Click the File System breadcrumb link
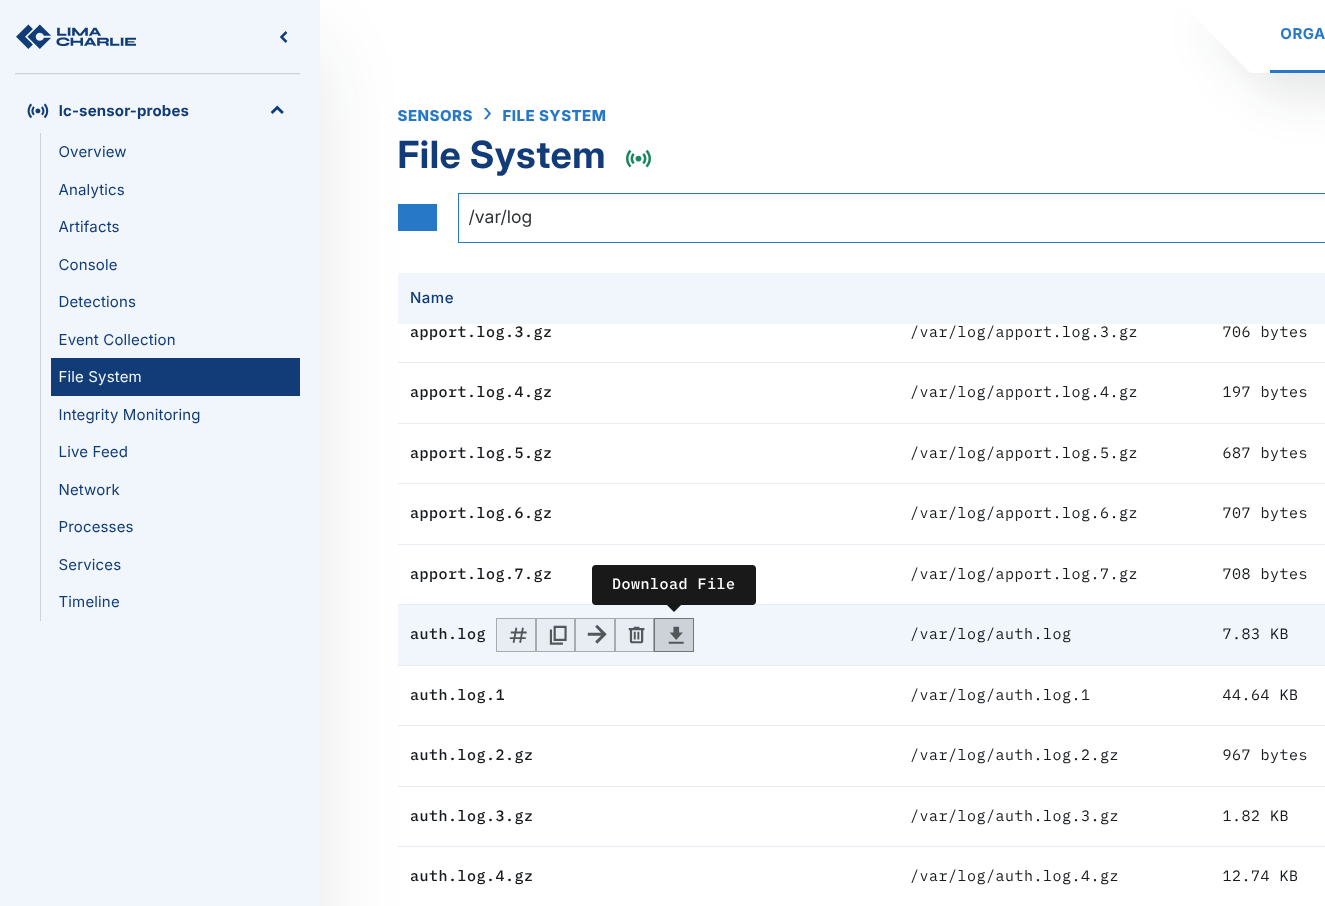The height and width of the screenshot is (906, 1325). (553, 116)
